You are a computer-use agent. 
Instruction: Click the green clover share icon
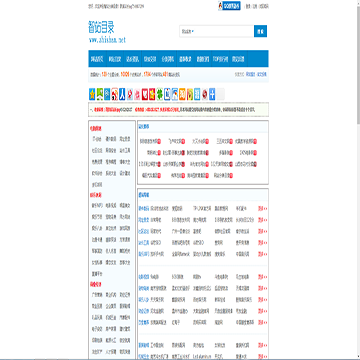pos(160,94)
